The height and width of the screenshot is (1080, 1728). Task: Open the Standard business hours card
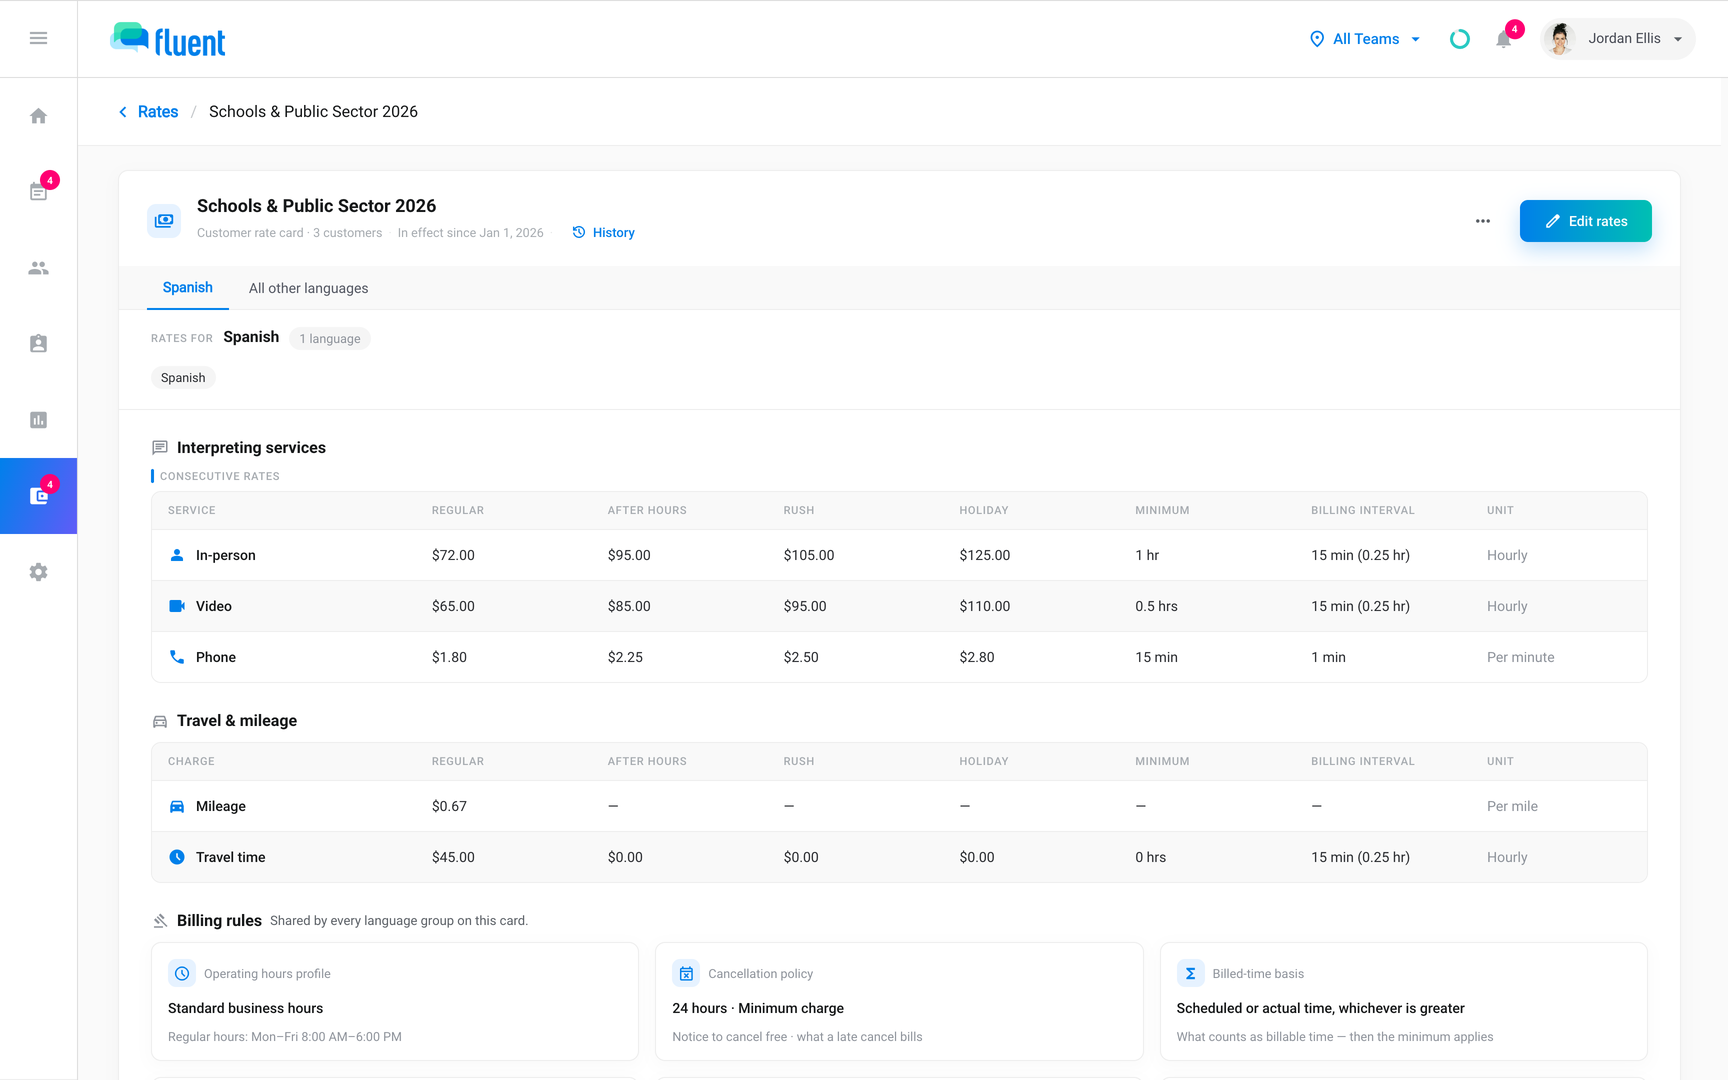[394, 1001]
